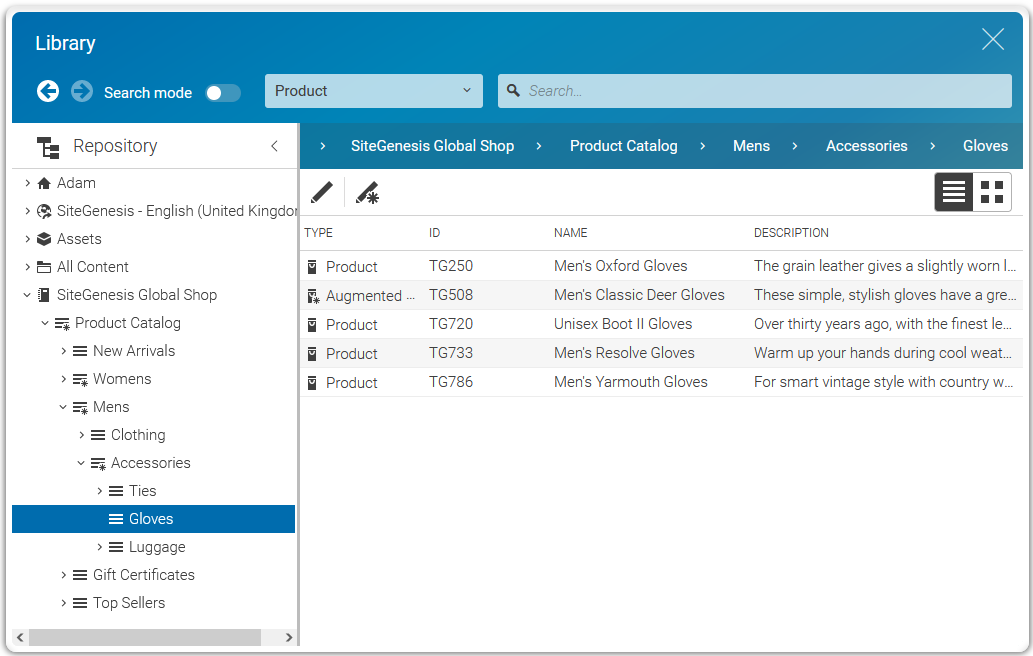Click the forward navigation arrow
This screenshot has height=656, width=1033.
coord(81,91)
